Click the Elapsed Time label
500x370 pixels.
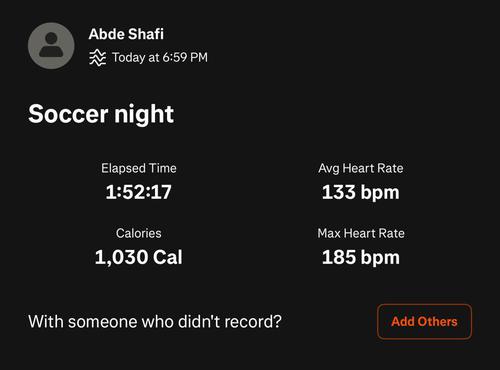point(139,168)
